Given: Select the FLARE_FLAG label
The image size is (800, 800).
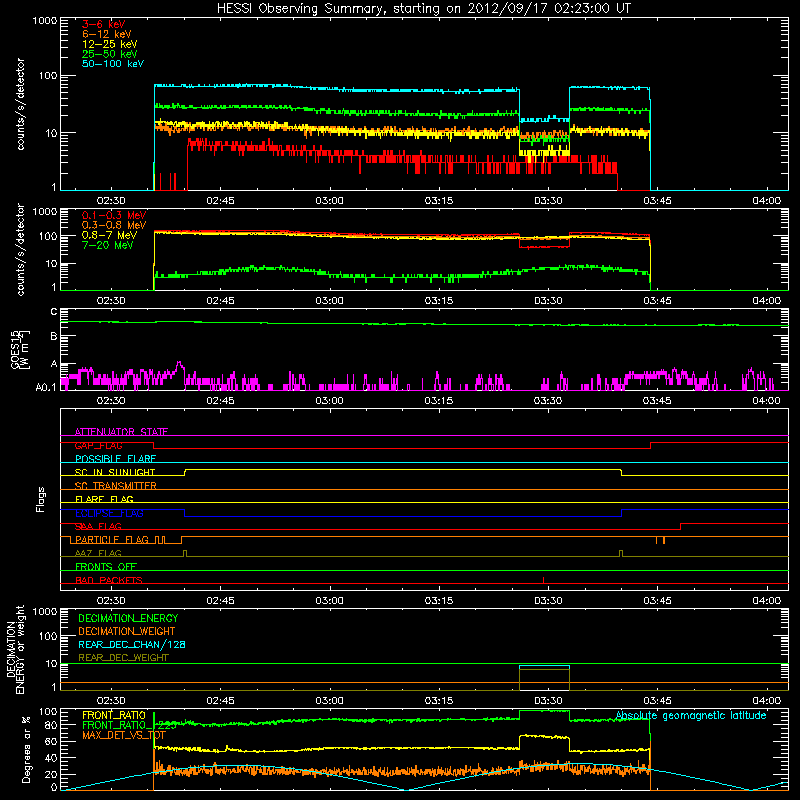Looking at the screenshot, I should coord(104,499).
